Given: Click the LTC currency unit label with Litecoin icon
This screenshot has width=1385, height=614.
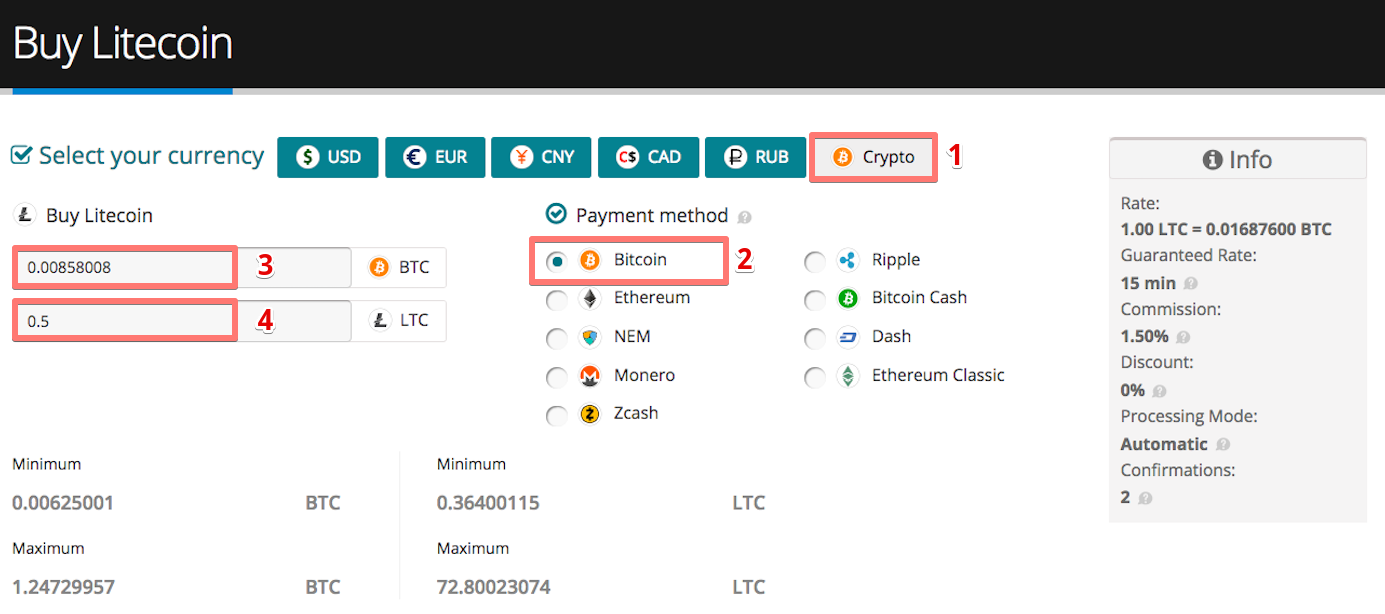Looking at the screenshot, I should click(399, 321).
